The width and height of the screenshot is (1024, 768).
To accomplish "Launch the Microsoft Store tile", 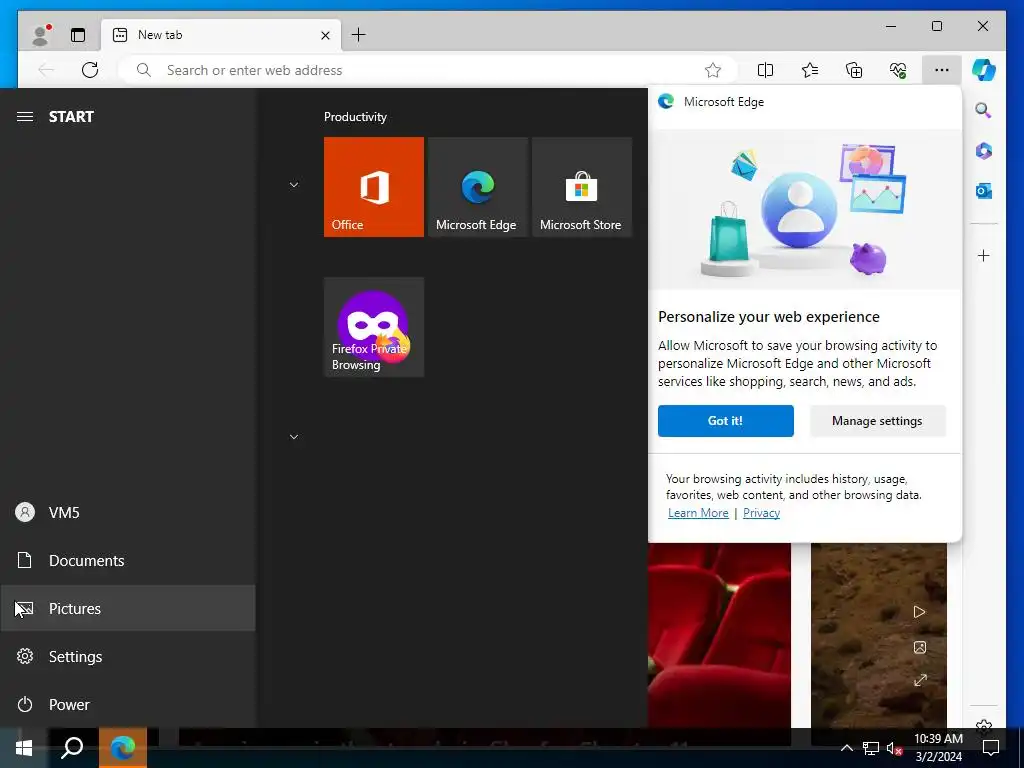I will coord(582,187).
